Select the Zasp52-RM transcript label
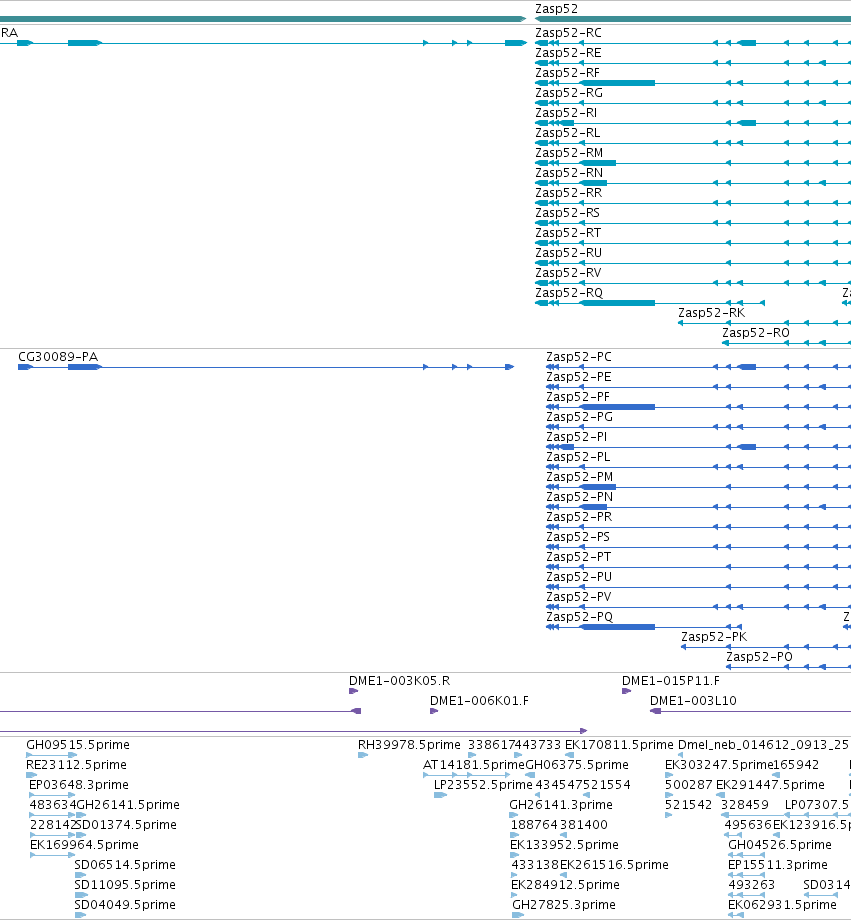Screen dimensions: 851x920 (x=569, y=153)
